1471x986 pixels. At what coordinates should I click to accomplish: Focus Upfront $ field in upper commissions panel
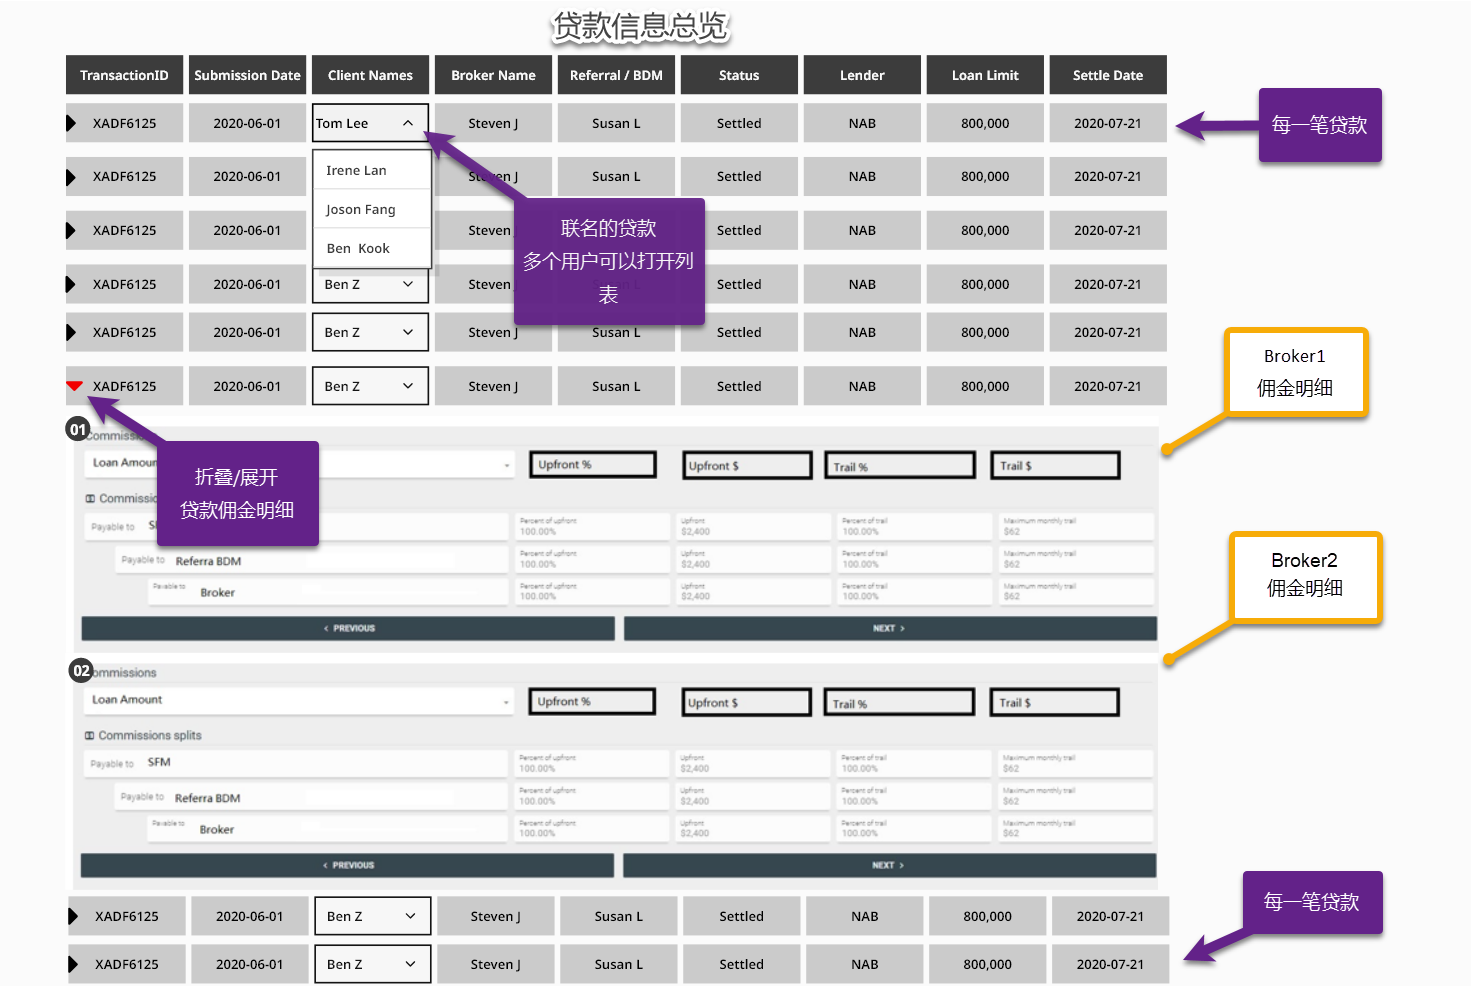pyautogui.click(x=748, y=466)
